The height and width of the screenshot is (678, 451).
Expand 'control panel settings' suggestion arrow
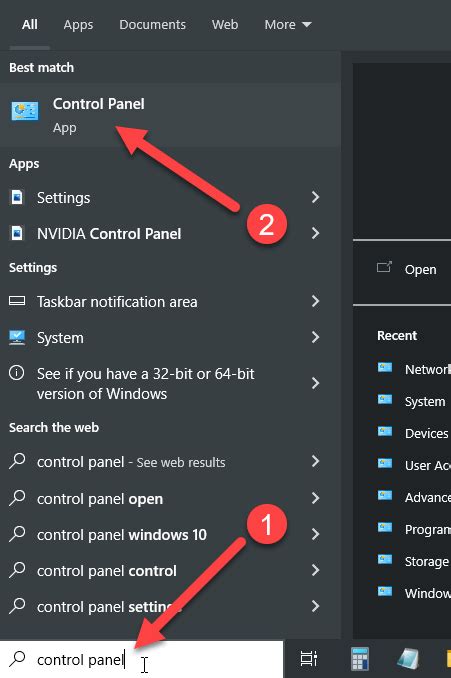click(316, 606)
